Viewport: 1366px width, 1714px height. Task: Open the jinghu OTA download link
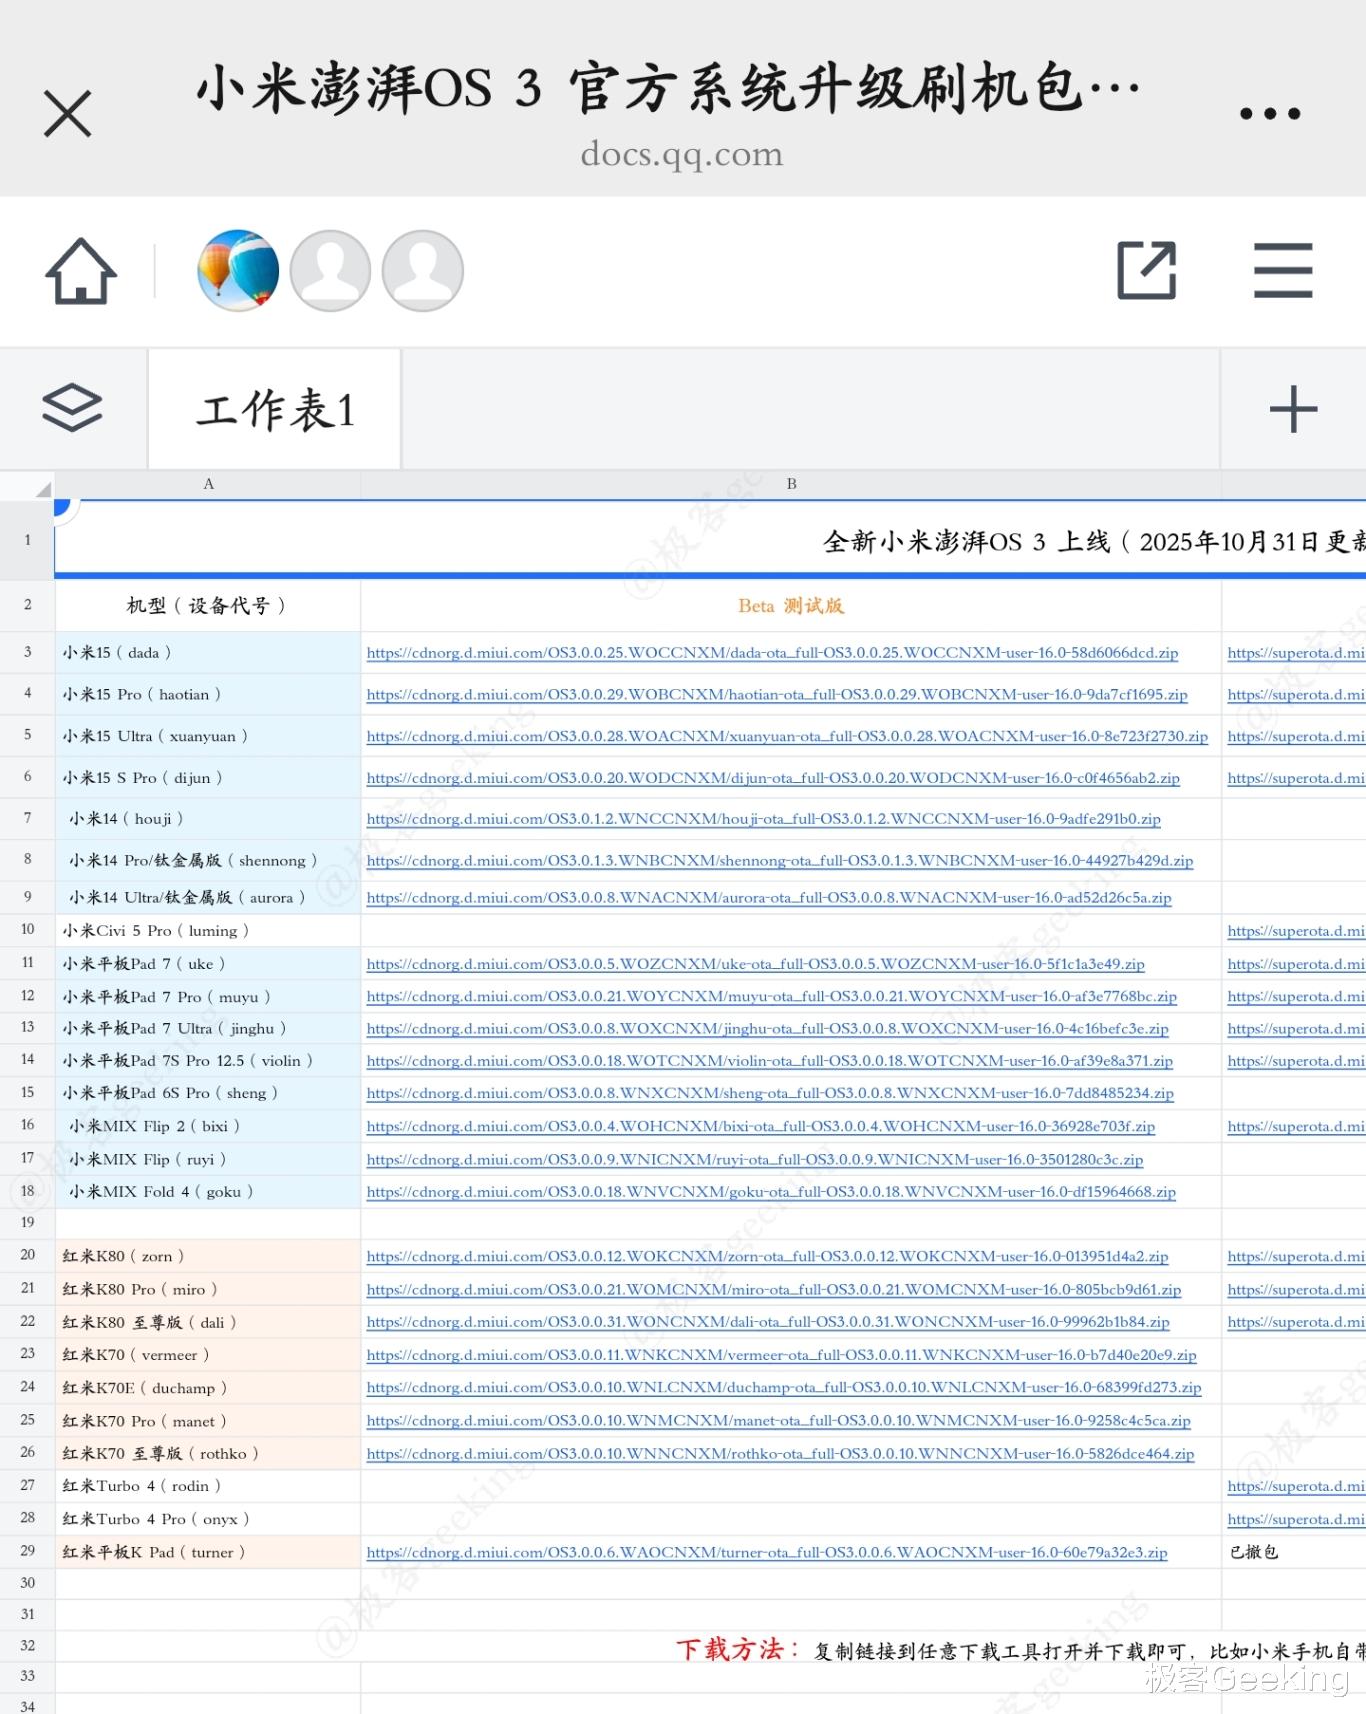click(x=767, y=1029)
